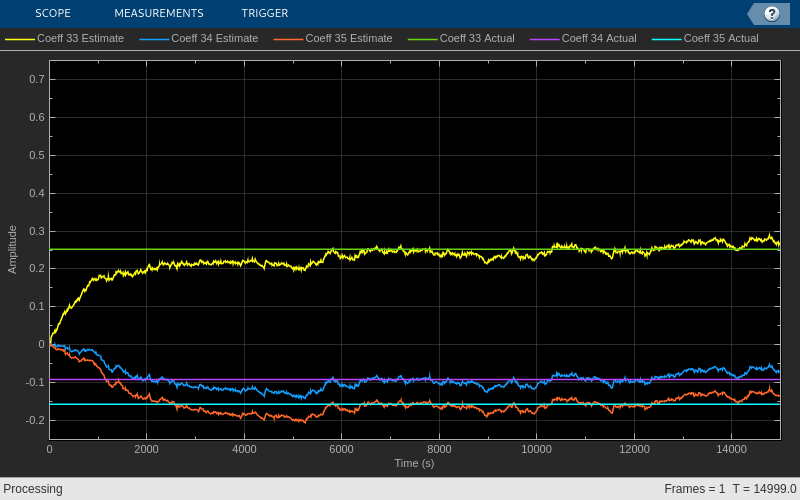This screenshot has width=800, height=500.
Task: Click the yellow Coeff 33 Estimate line swatch
Action: point(20,39)
